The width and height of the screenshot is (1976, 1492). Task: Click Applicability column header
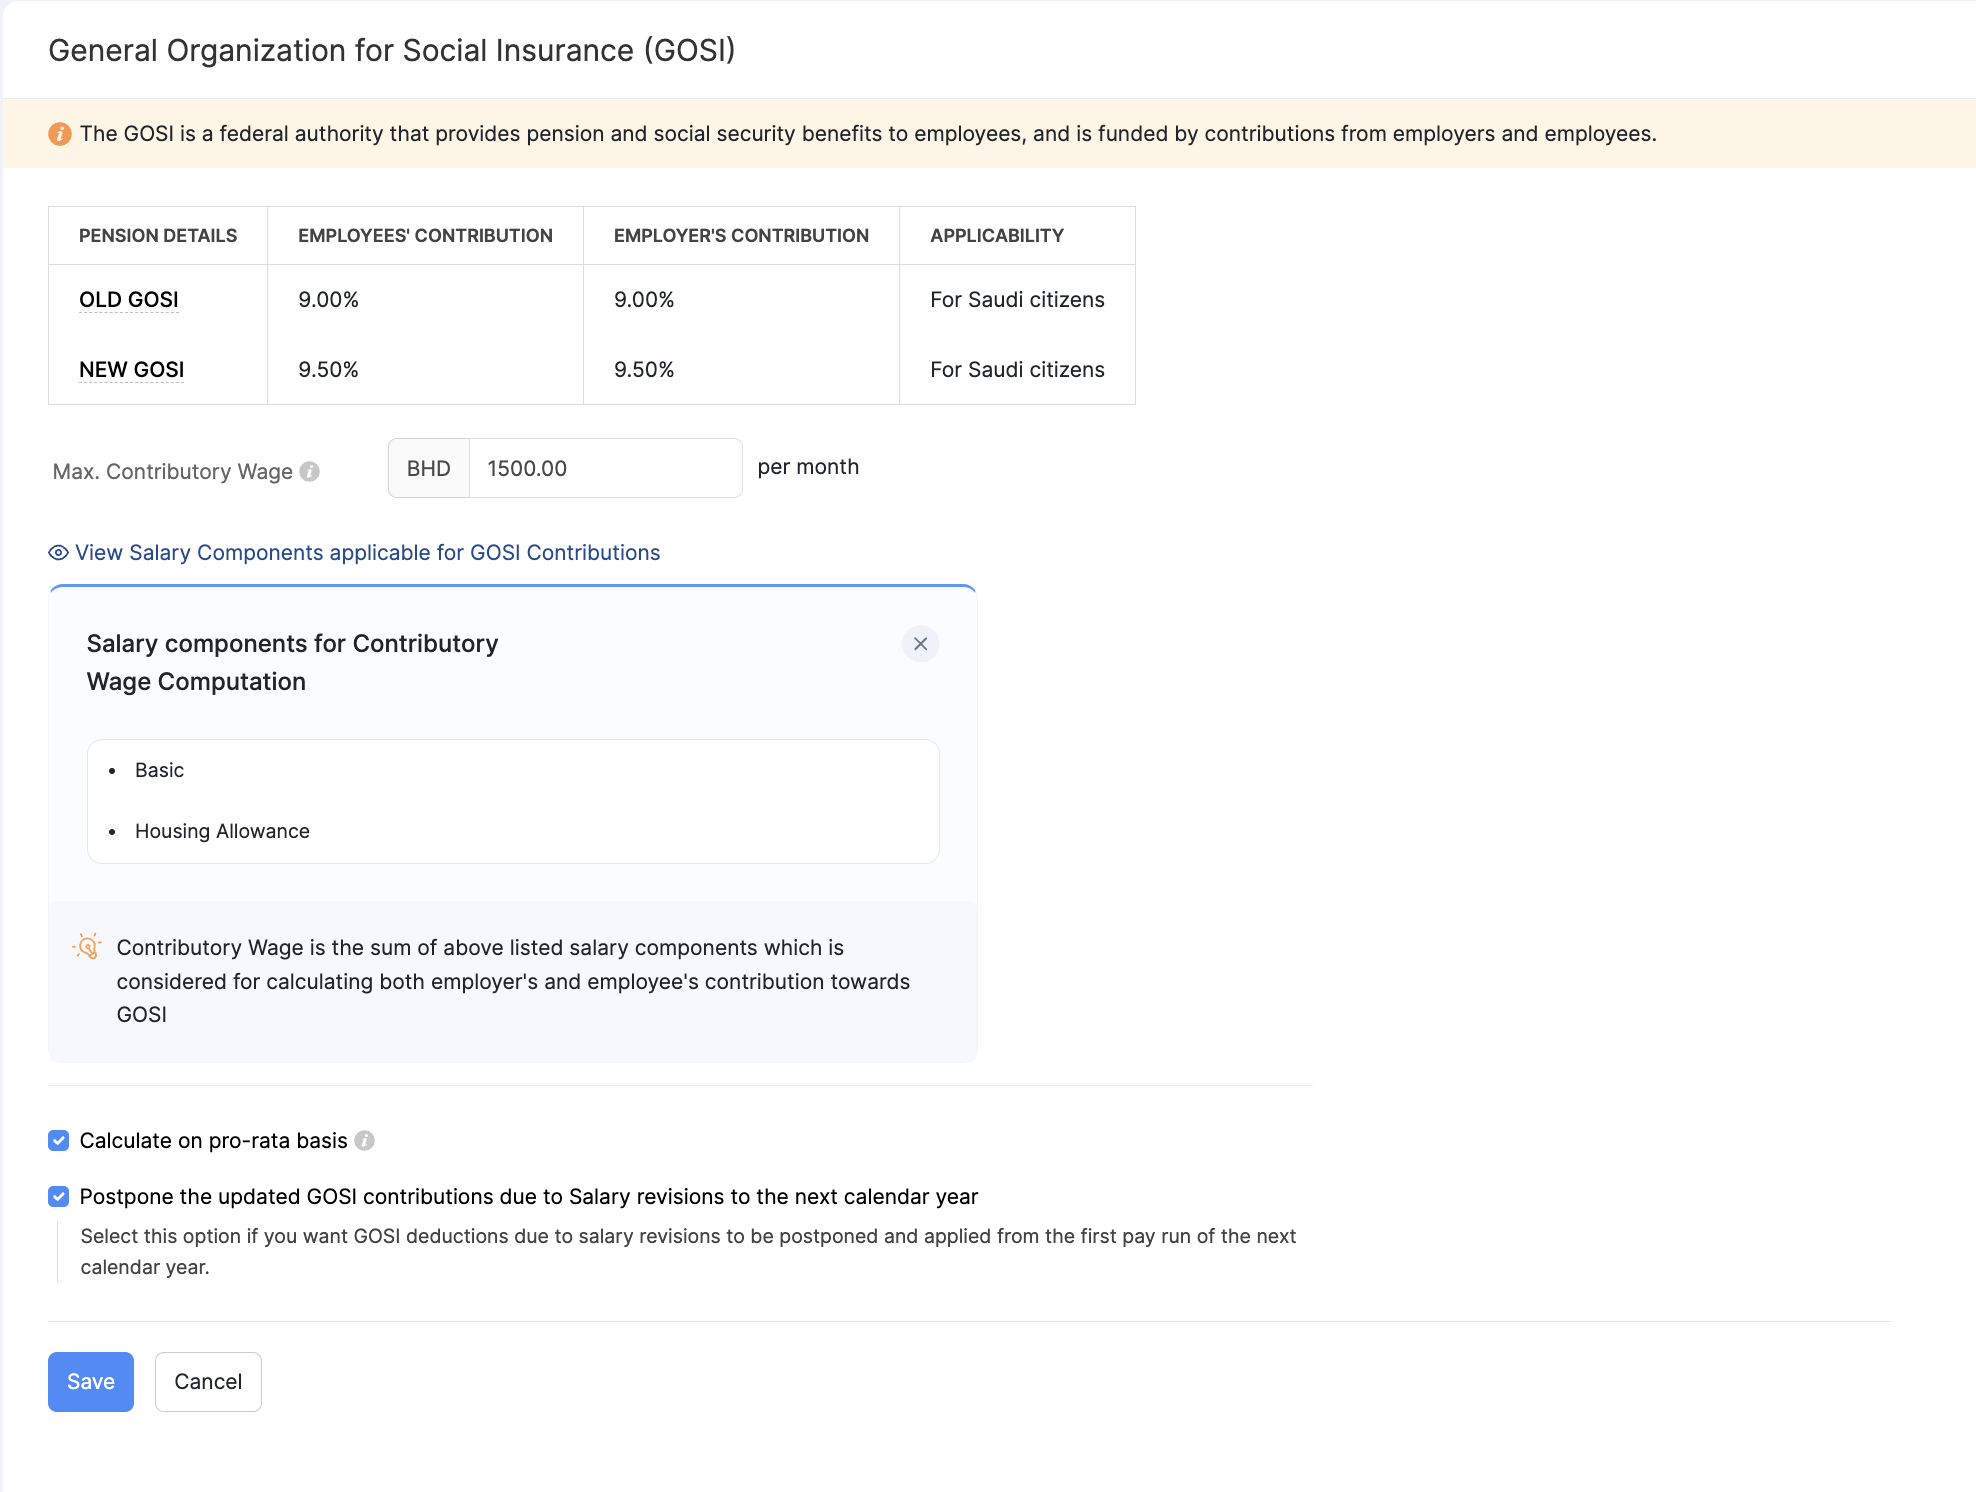pyautogui.click(x=997, y=236)
